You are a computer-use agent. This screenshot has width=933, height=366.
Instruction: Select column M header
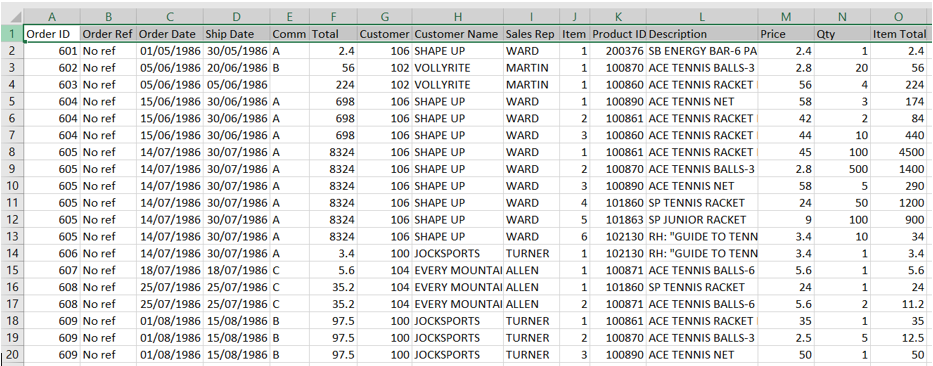tap(787, 17)
